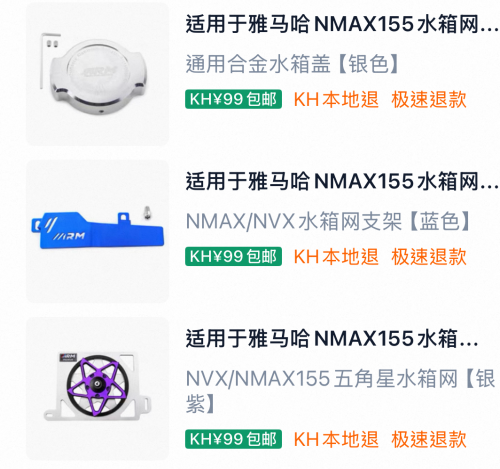
Task: Tap 极速退款 label on blue bracket item
Action: point(429,256)
